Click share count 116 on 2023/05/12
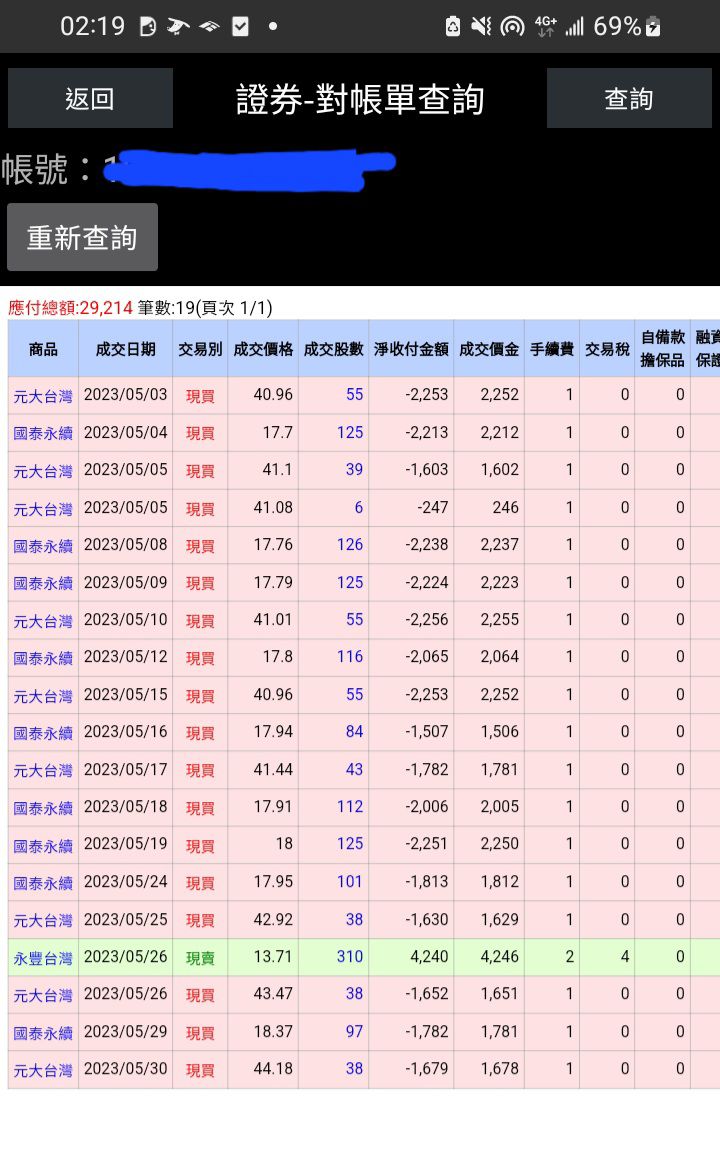 click(349, 656)
